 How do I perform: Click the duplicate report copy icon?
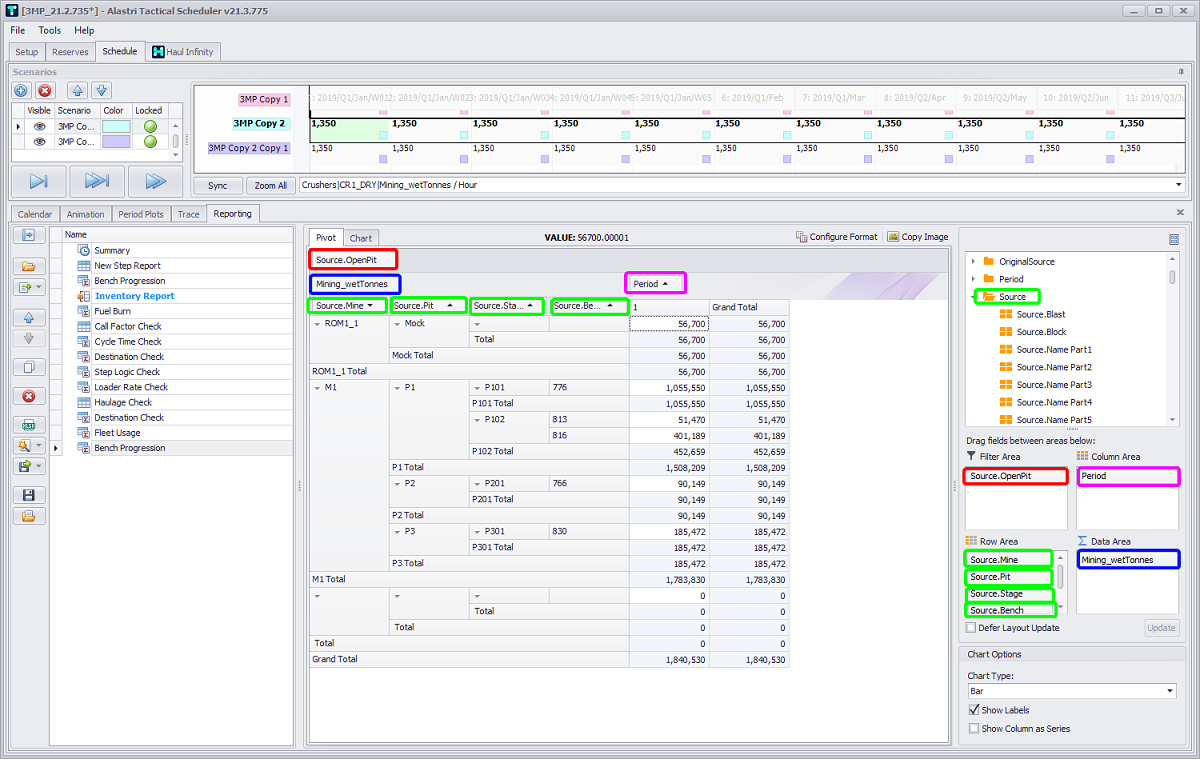click(x=29, y=367)
